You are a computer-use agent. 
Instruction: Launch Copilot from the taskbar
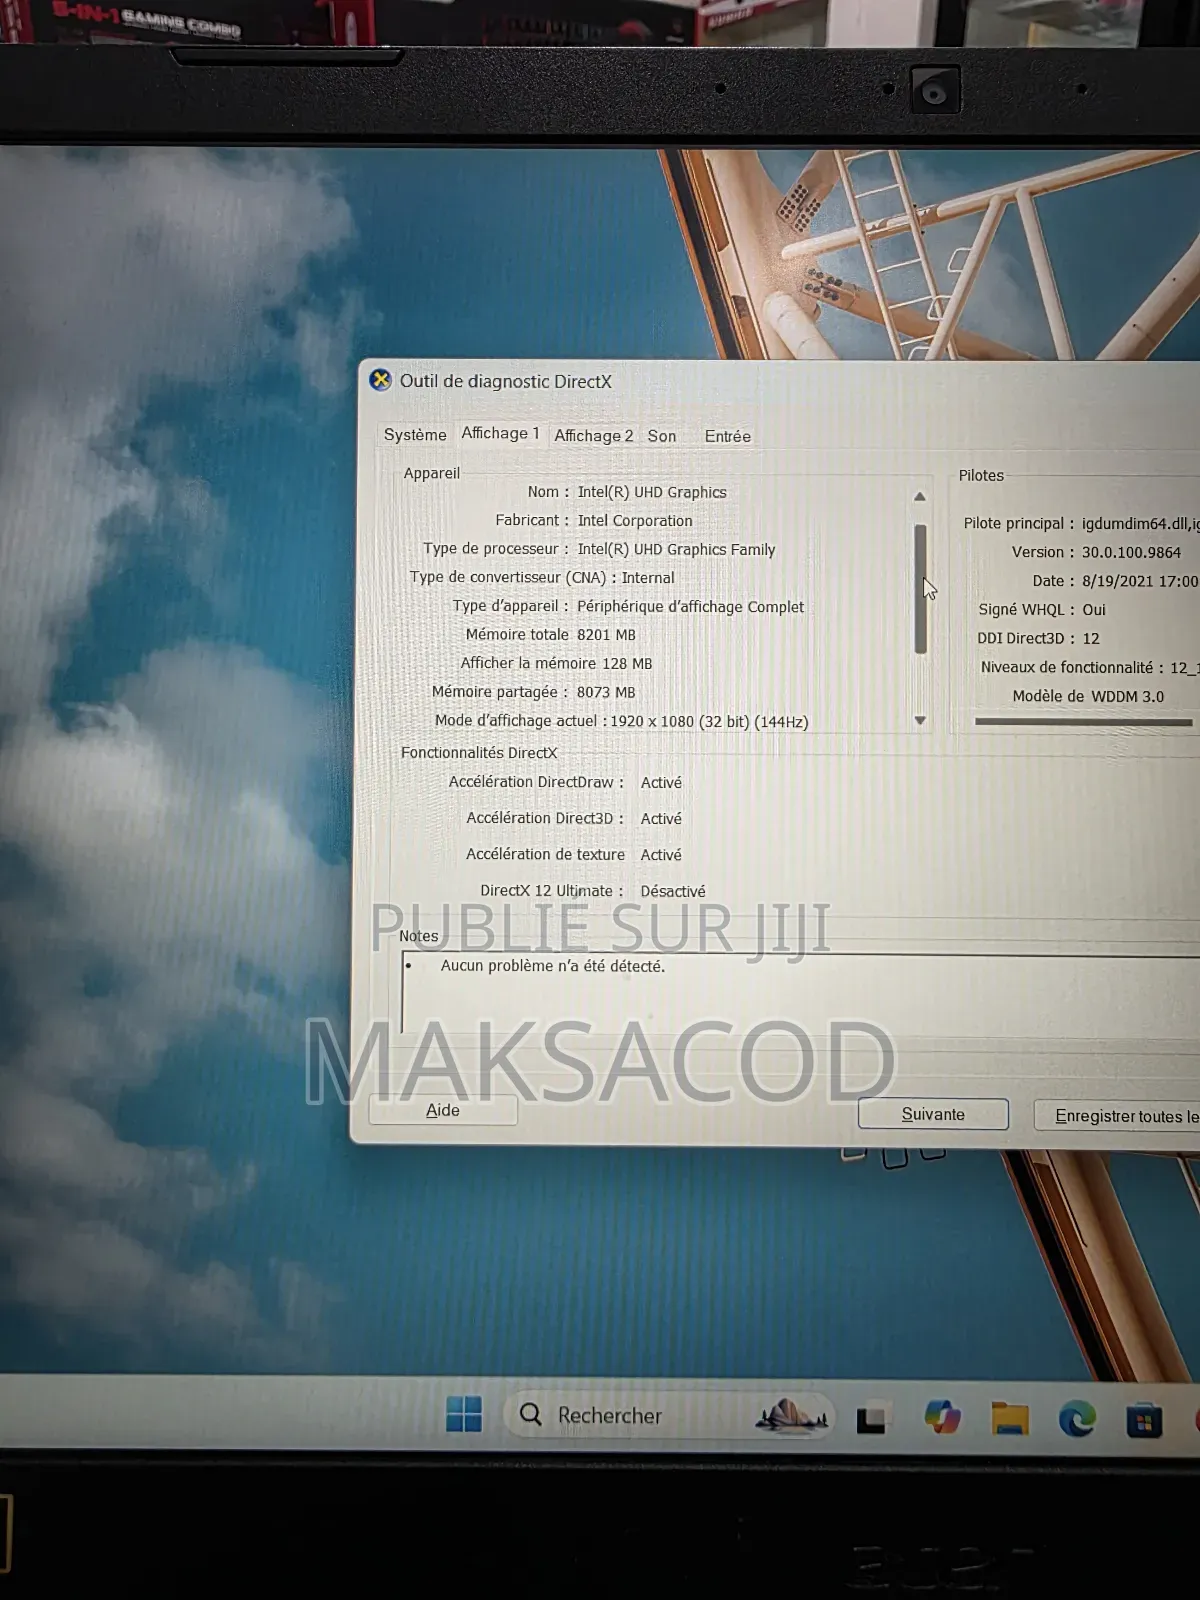[x=942, y=1418]
